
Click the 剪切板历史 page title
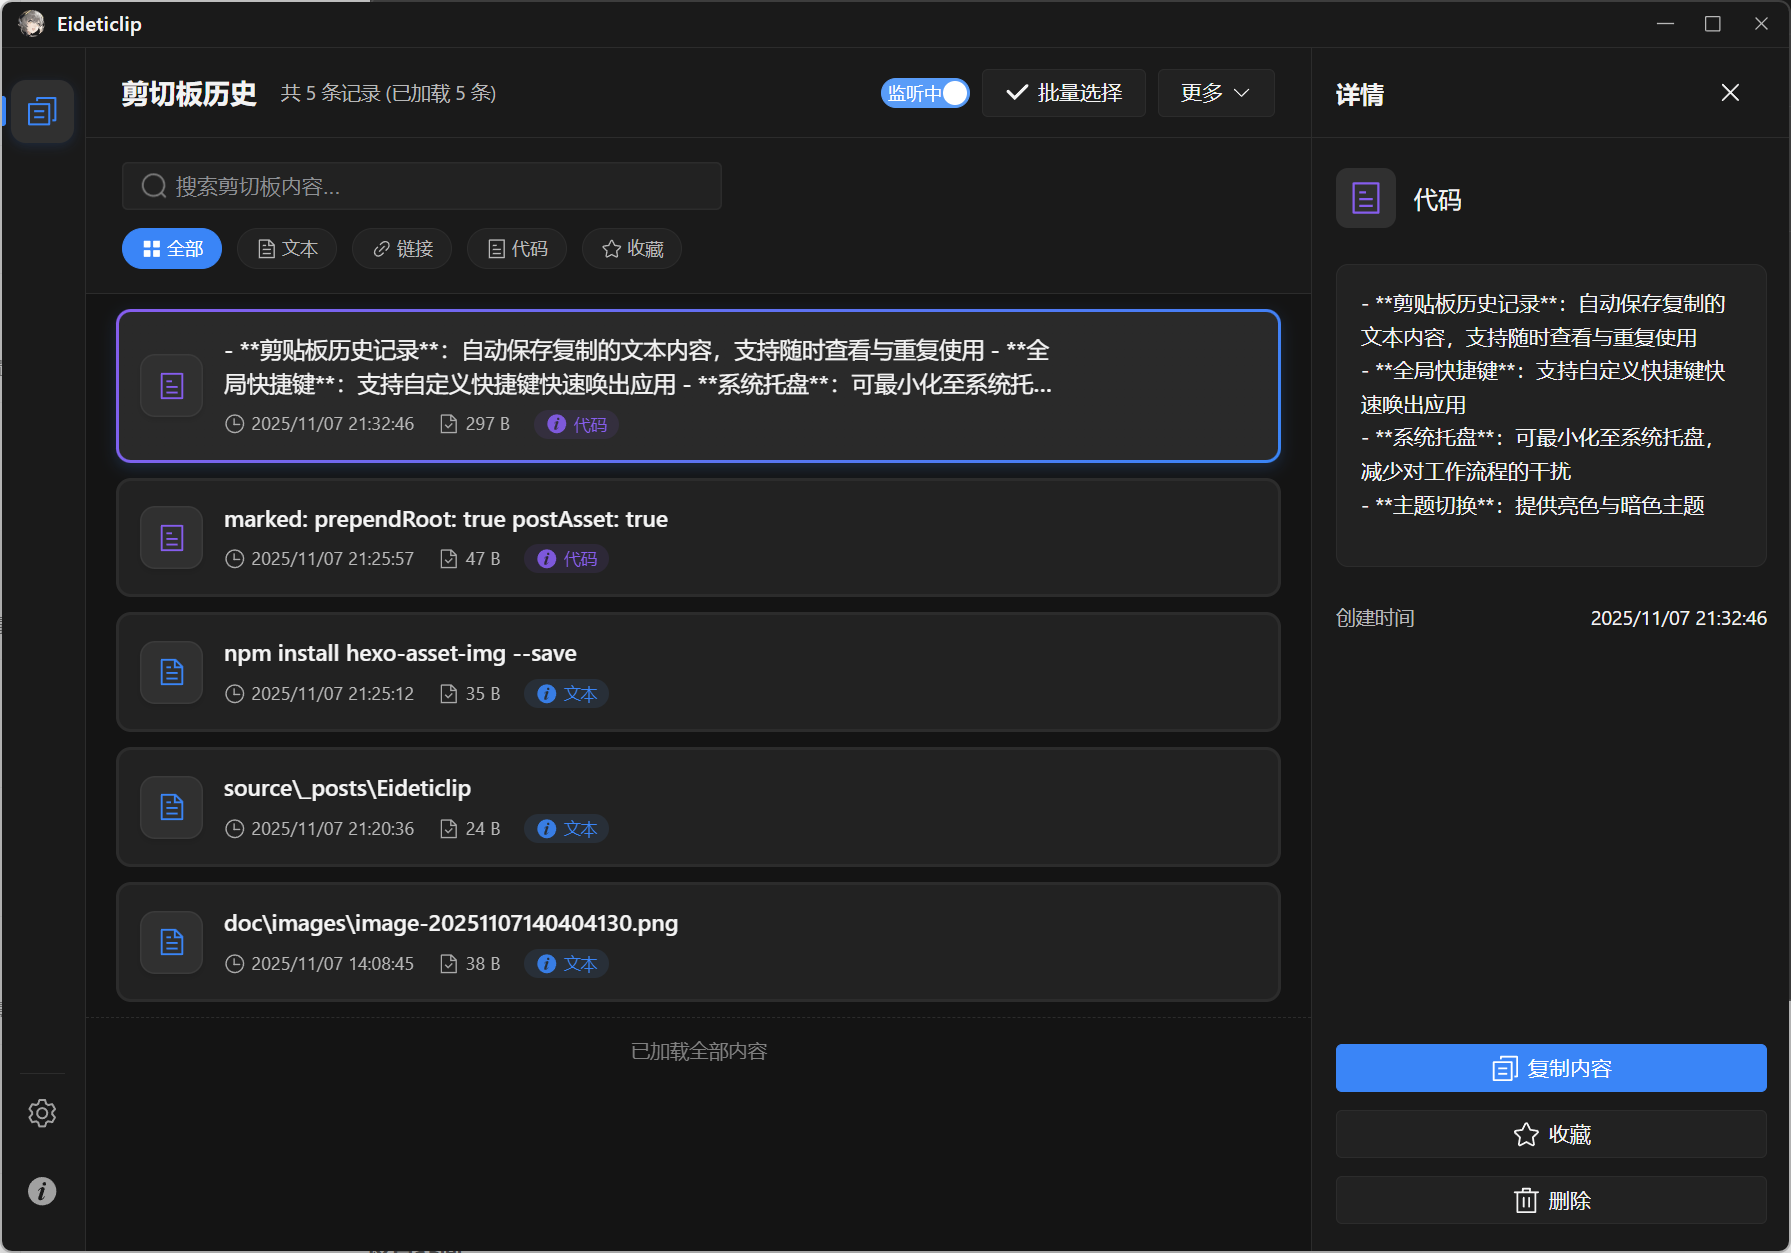coord(189,93)
